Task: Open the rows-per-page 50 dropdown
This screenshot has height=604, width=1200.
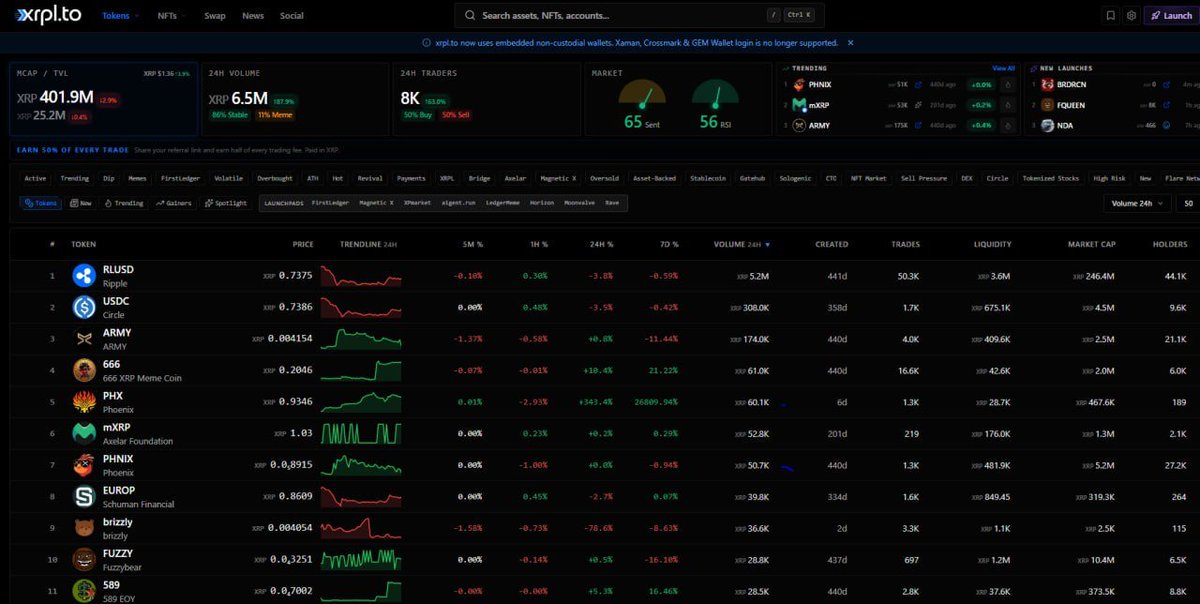Action: [1188, 203]
